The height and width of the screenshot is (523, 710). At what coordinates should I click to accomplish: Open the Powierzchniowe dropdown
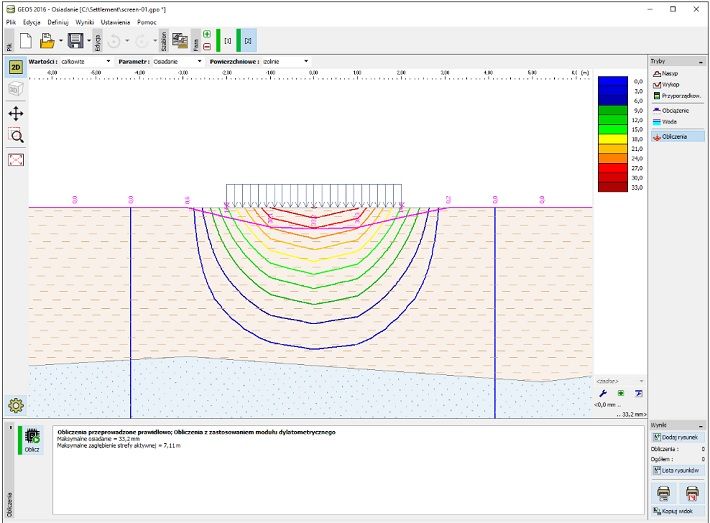[286, 61]
